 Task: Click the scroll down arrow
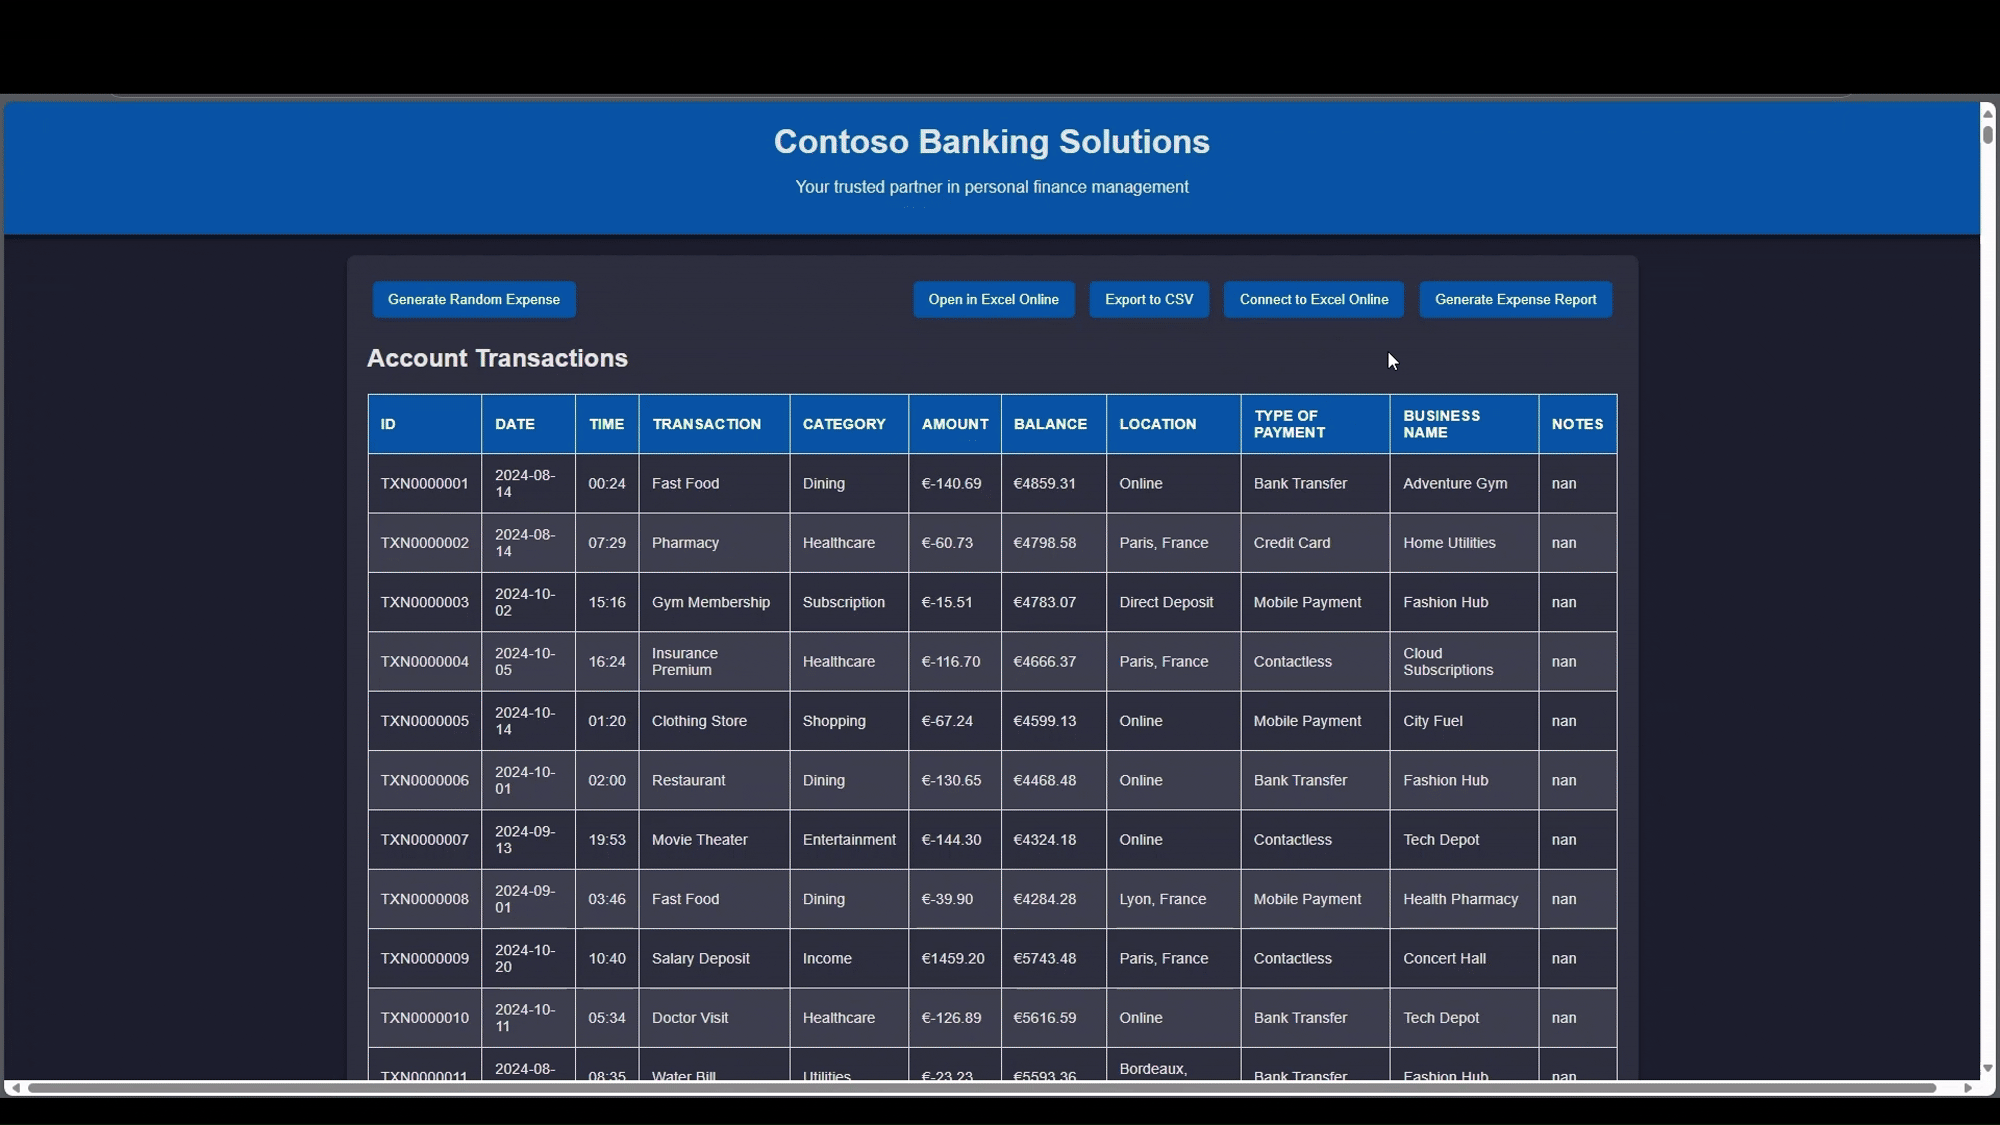pyautogui.click(x=1988, y=1068)
